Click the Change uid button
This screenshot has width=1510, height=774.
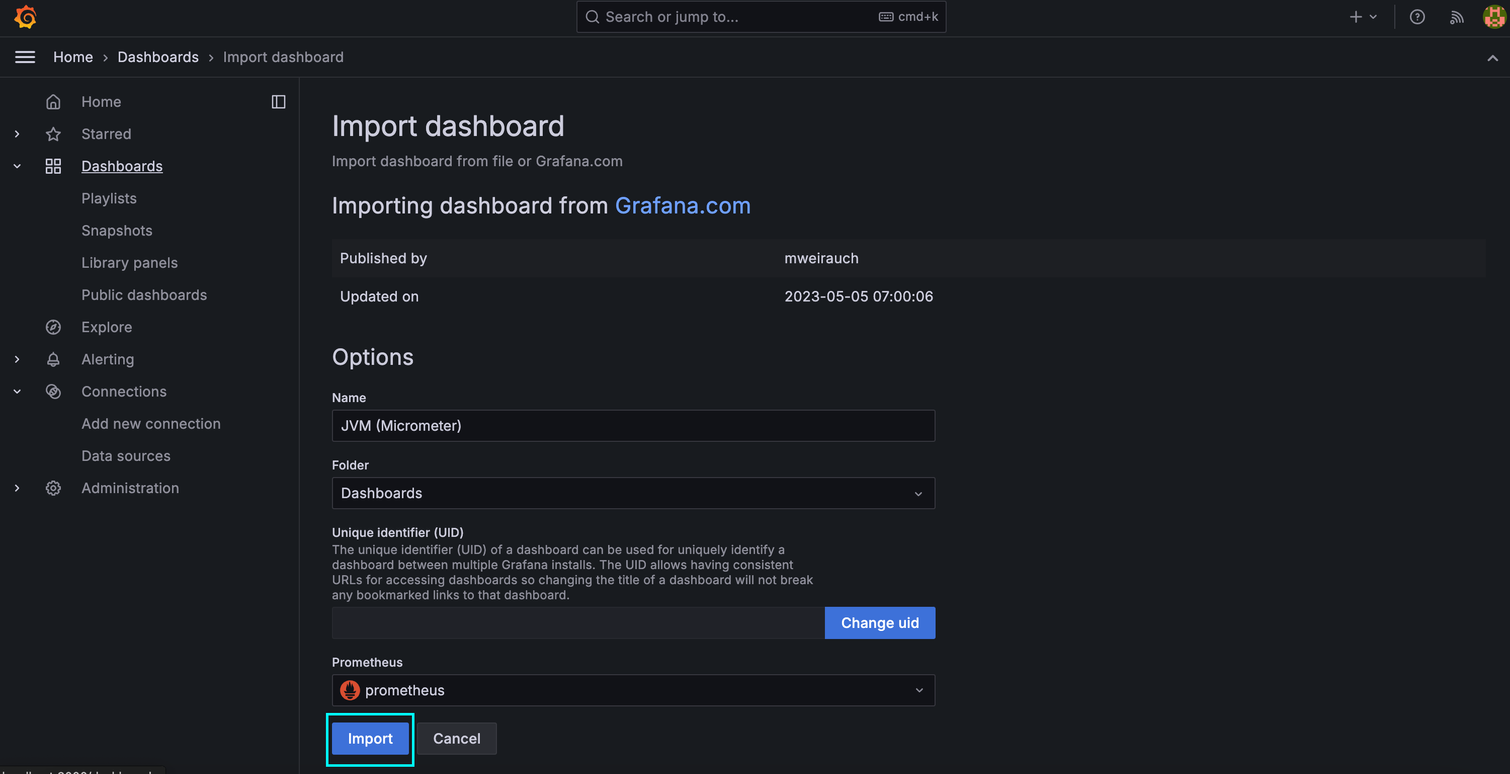pyautogui.click(x=880, y=623)
